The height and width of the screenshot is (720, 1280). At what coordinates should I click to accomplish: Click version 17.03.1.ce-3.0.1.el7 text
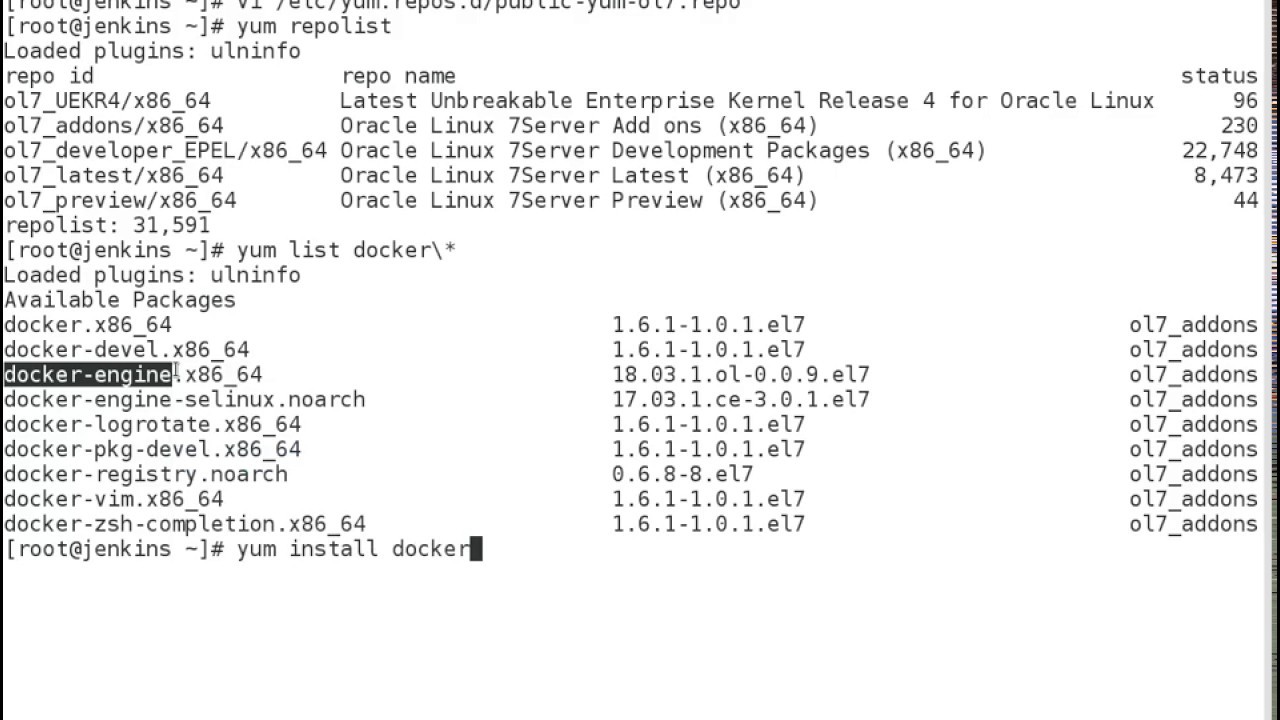741,400
